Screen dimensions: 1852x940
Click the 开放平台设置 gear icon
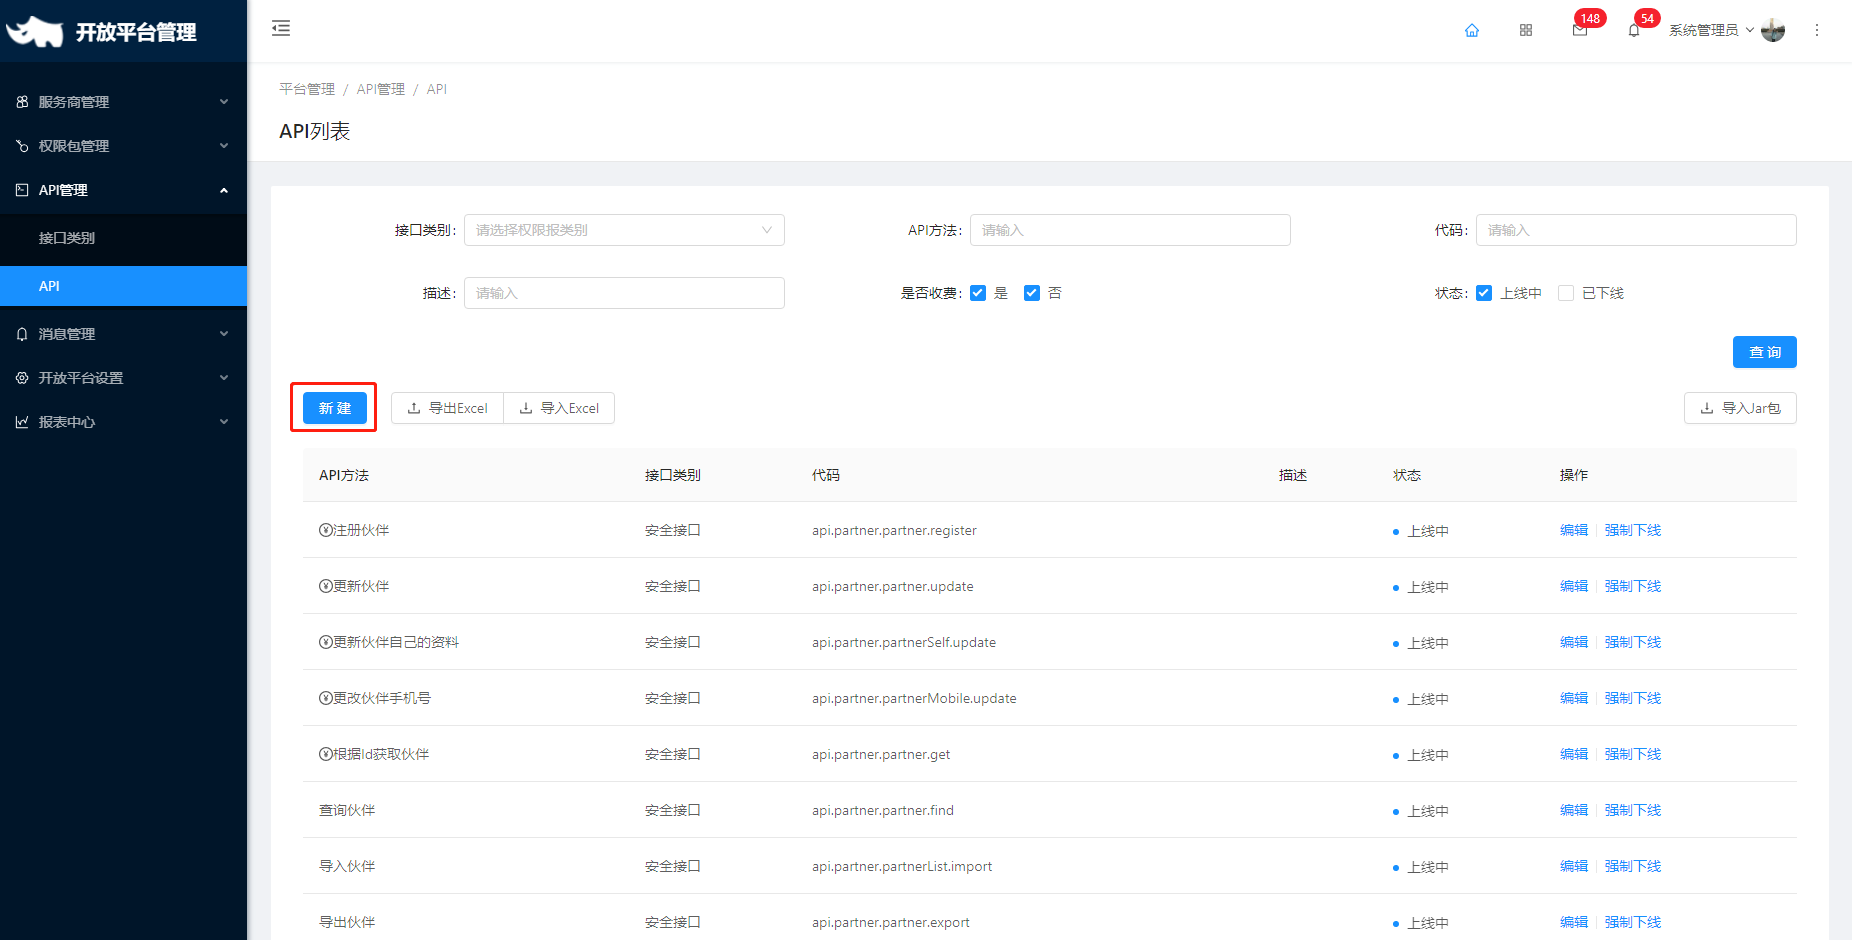(x=22, y=378)
